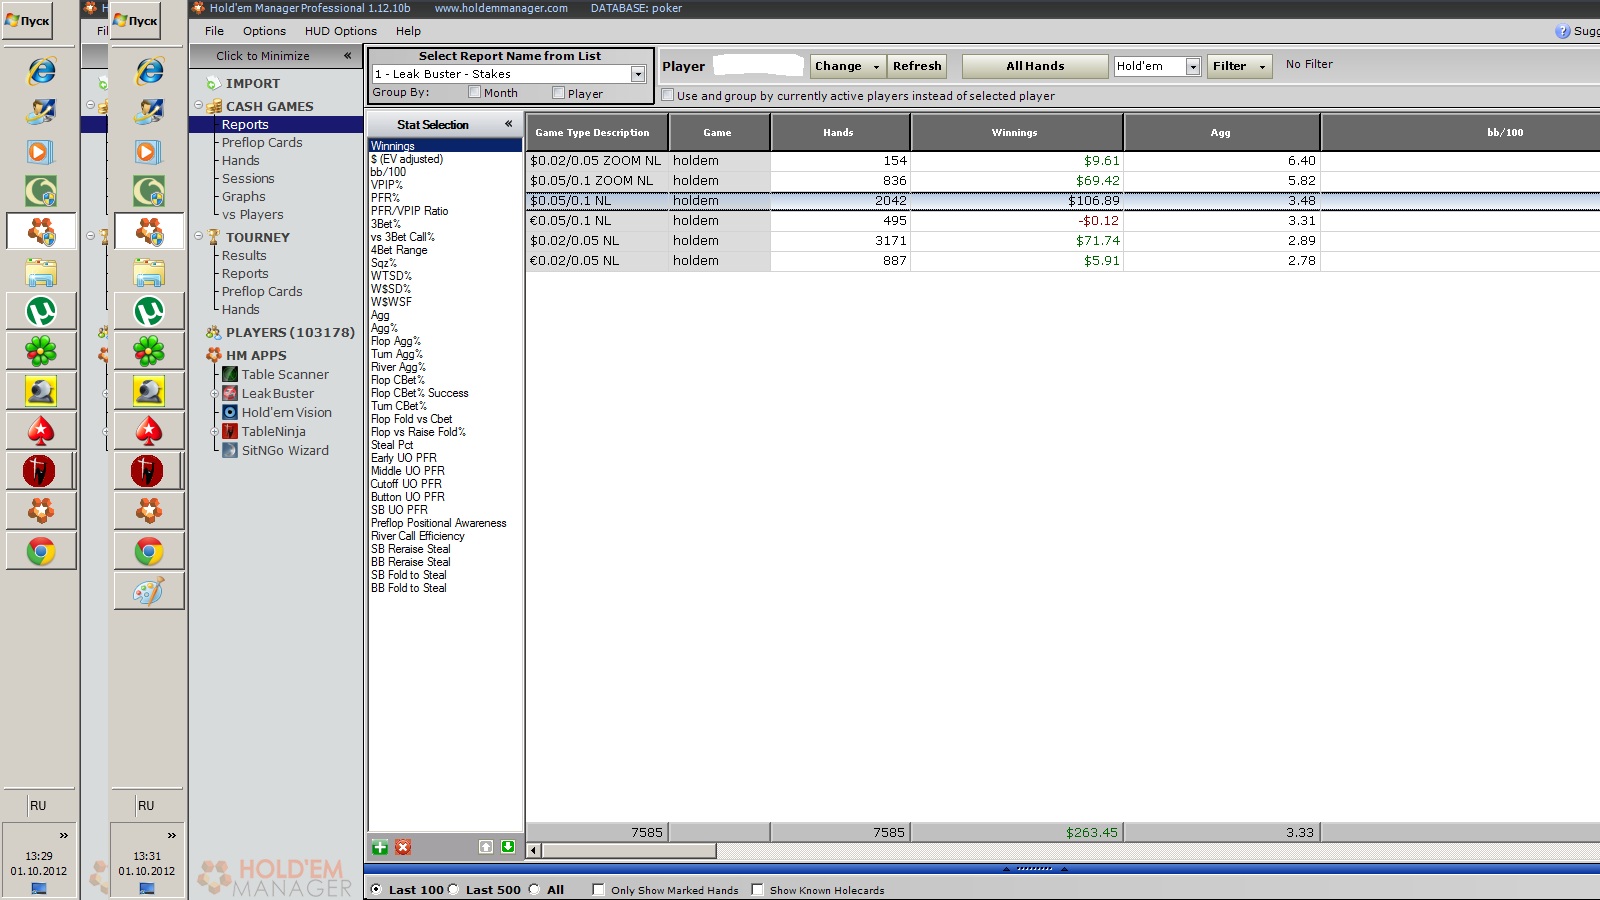Image resolution: width=1600 pixels, height=900 pixels.
Task: Enable Group By Player checkbox
Action: coord(559,92)
